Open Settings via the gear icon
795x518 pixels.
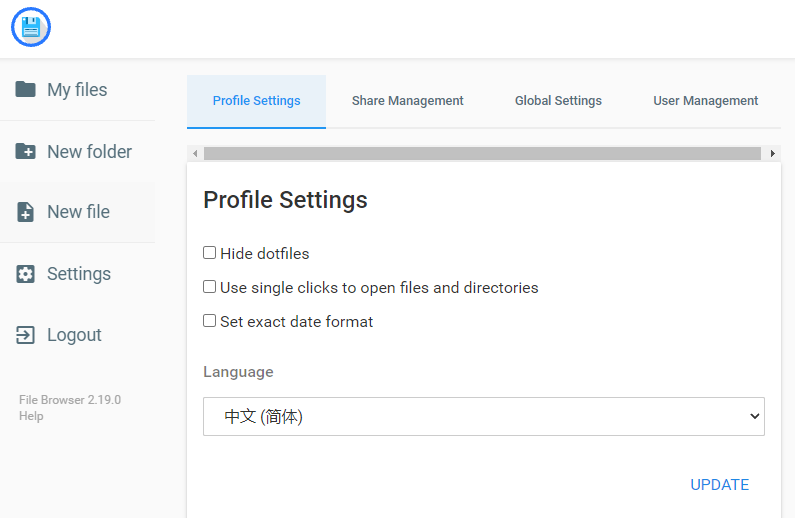point(26,274)
